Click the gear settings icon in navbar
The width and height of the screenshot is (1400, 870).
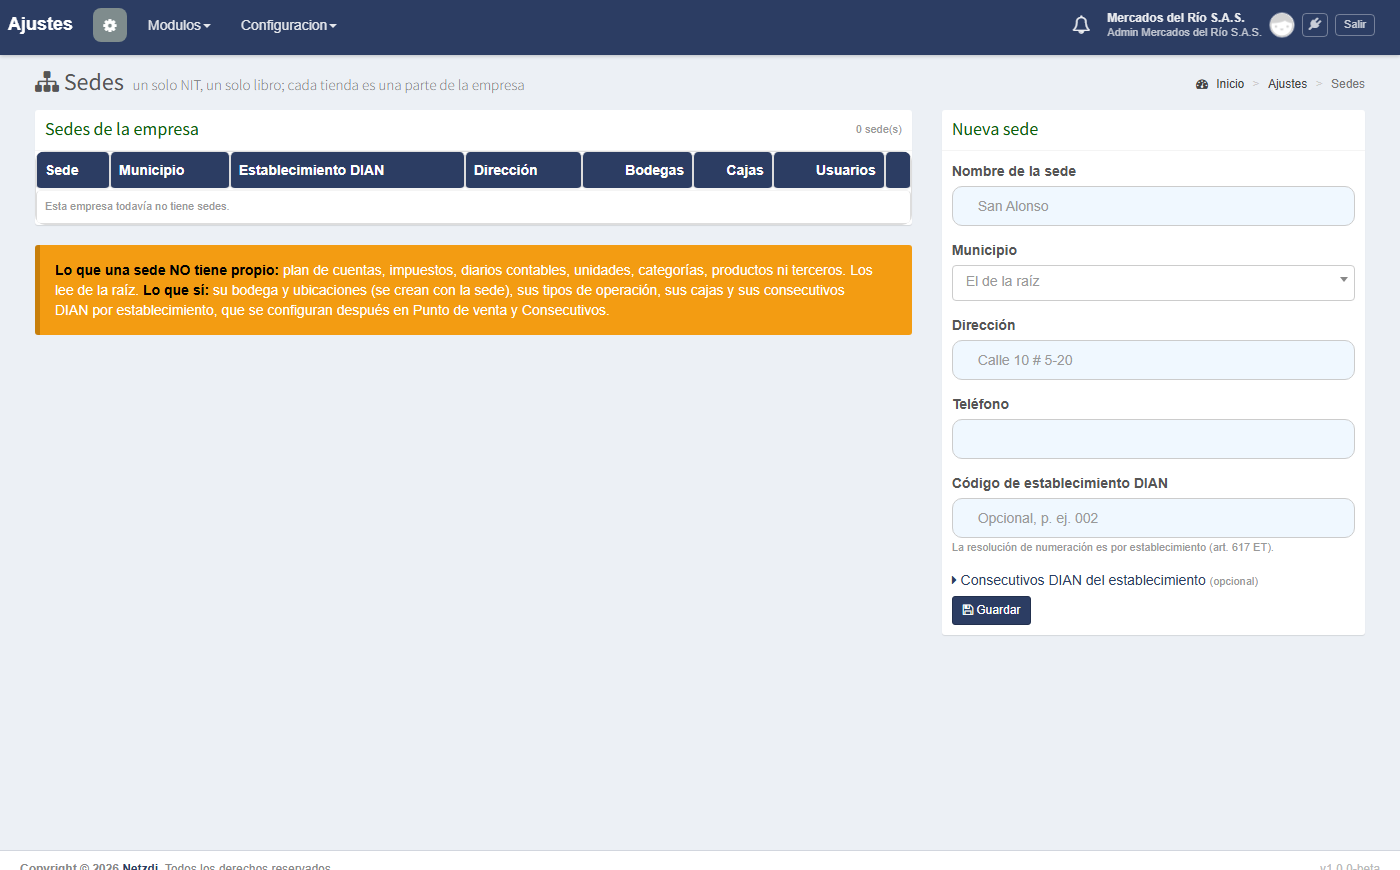[110, 25]
